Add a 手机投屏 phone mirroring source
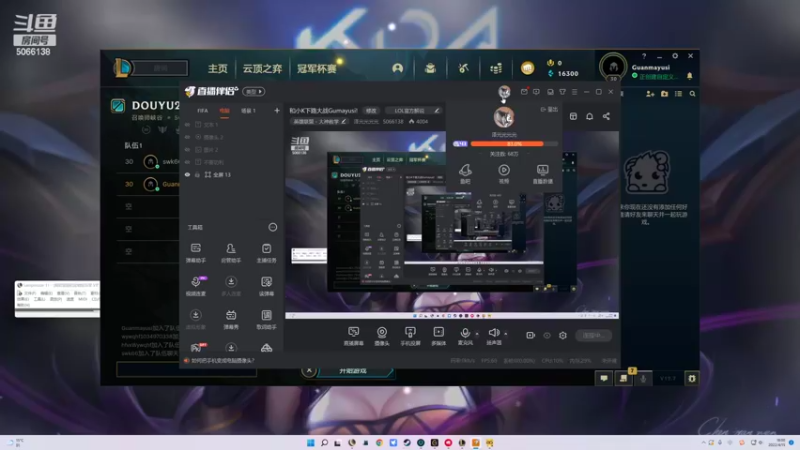This screenshot has height=450, width=800. point(410,337)
